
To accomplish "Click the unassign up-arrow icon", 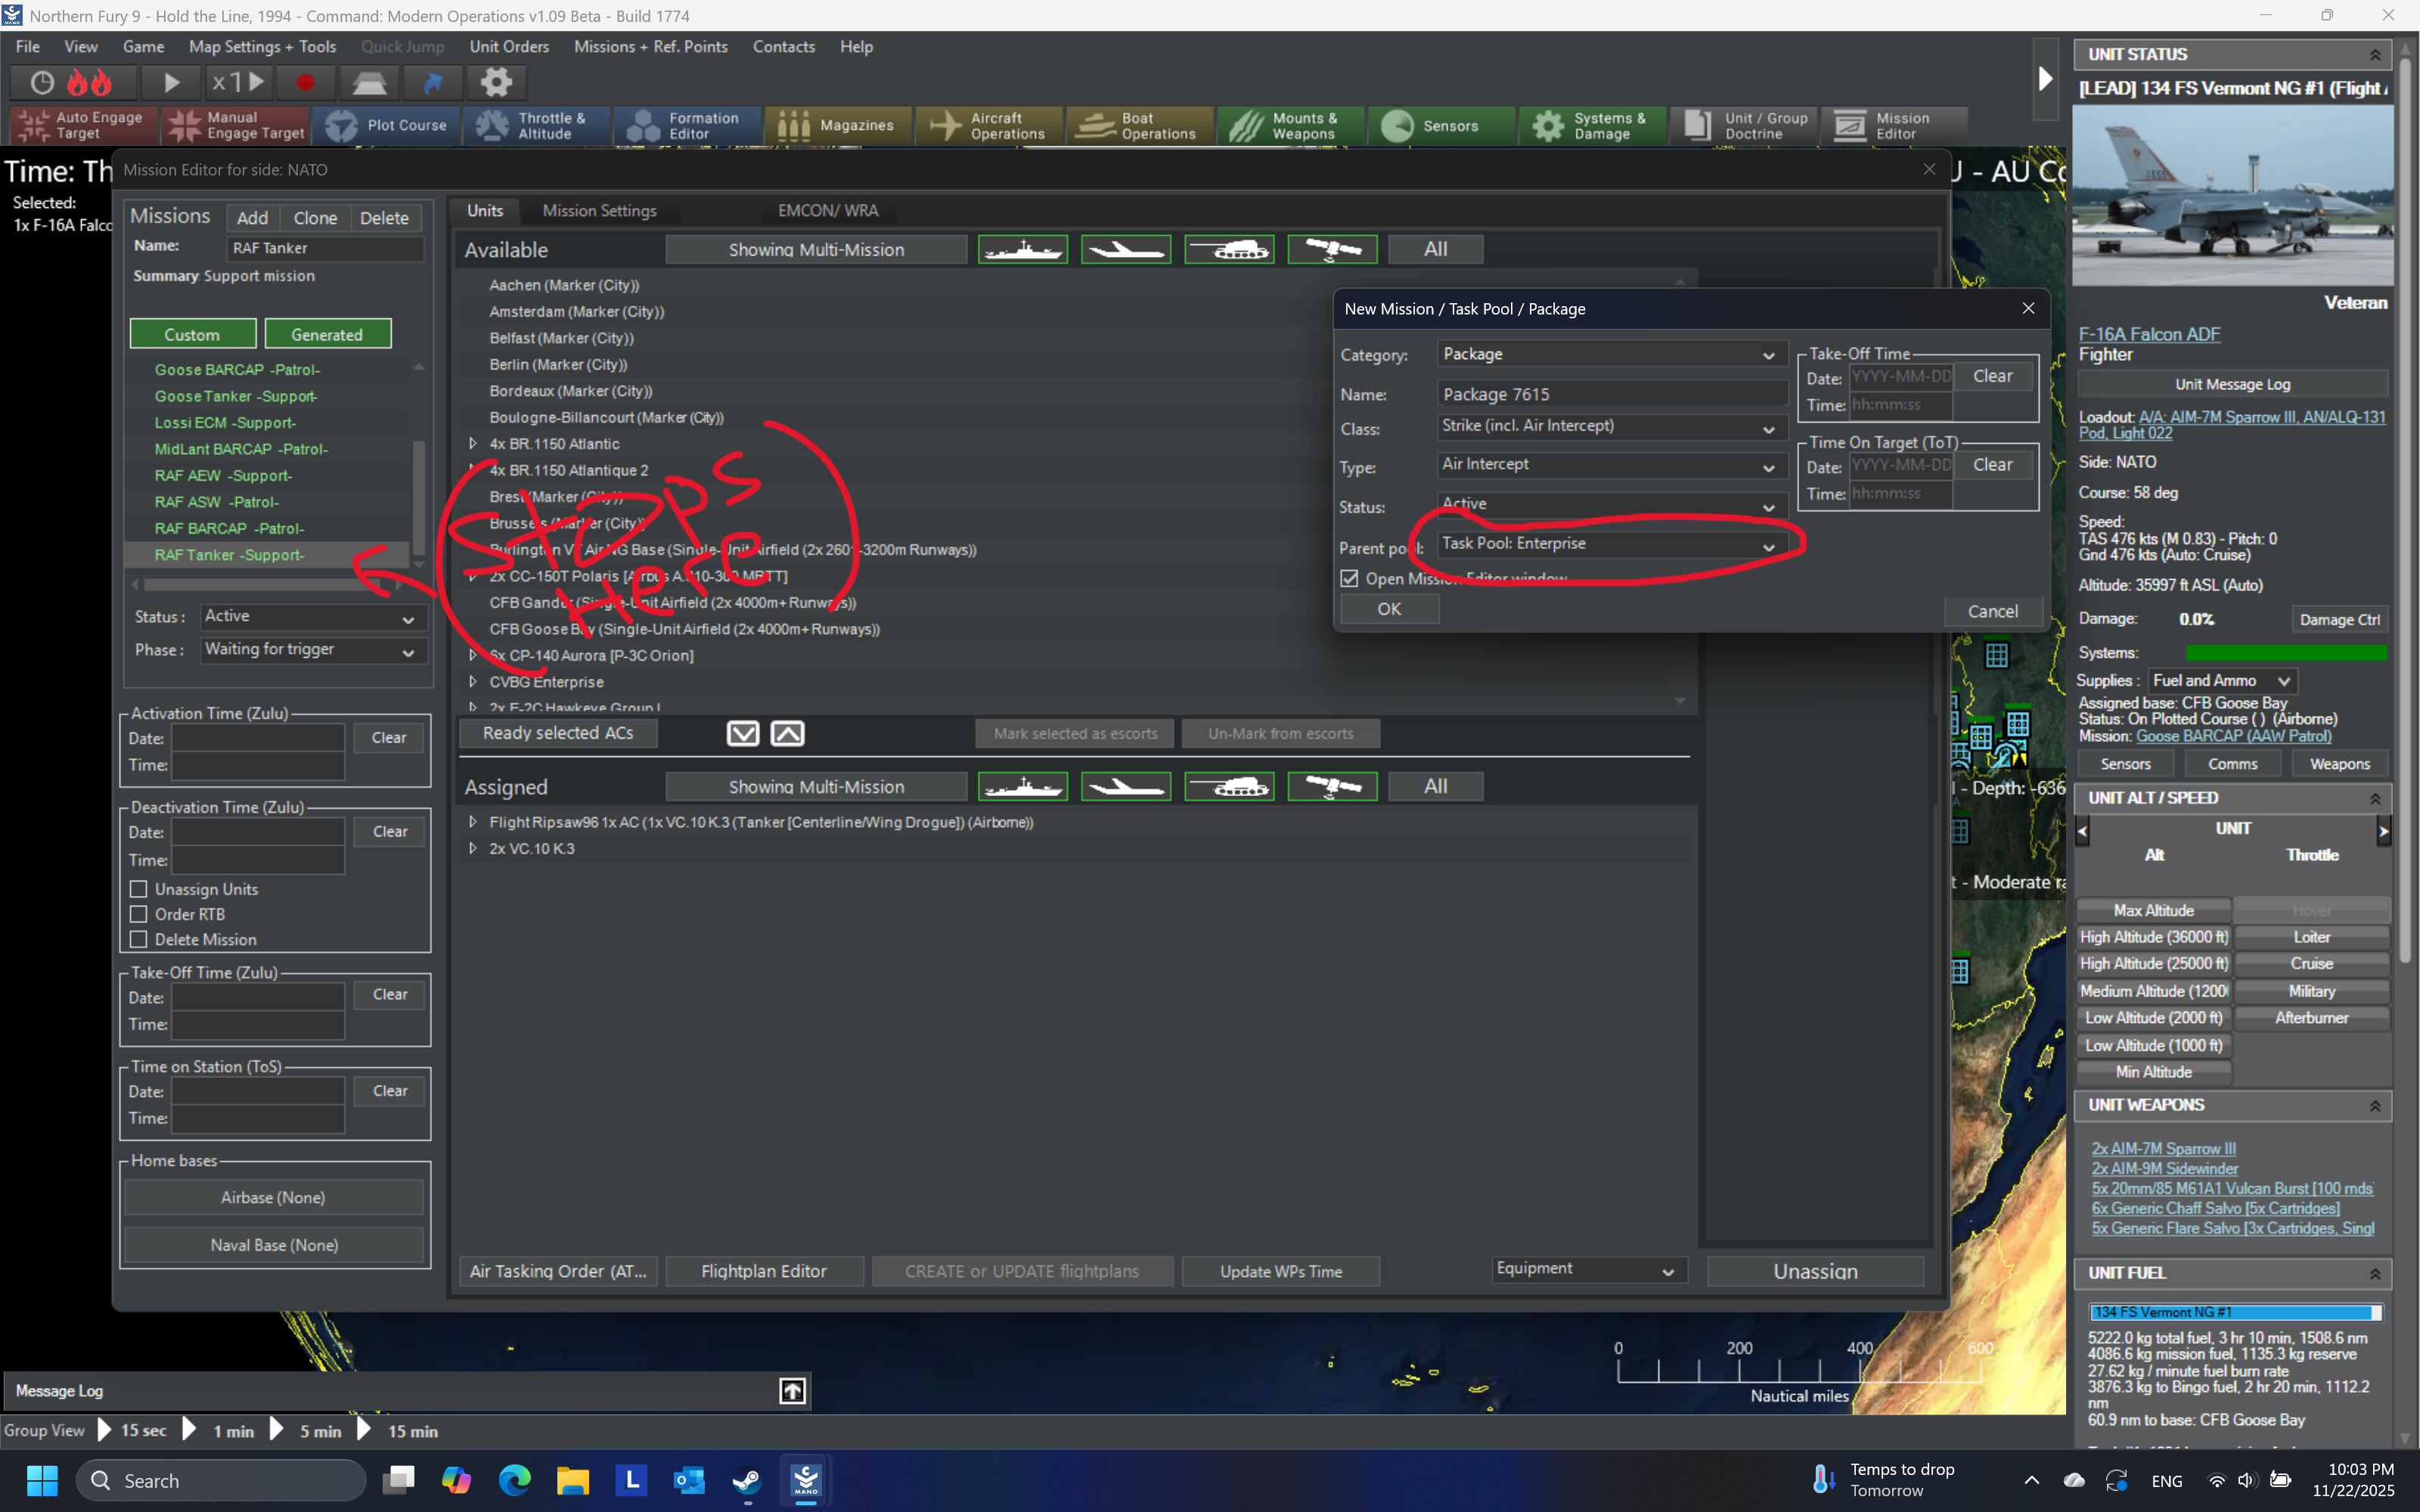I will point(788,733).
